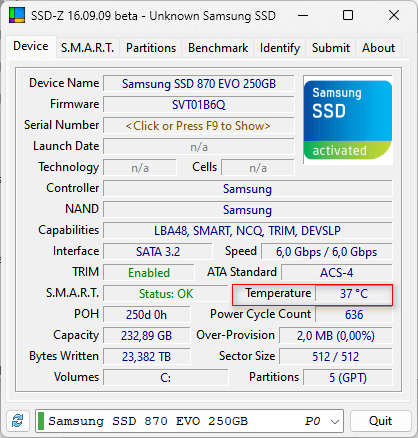The width and height of the screenshot is (418, 438).
Task: Click the Capabilities value LBA48, SMART, NCQ
Action: pyautogui.click(x=248, y=231)
